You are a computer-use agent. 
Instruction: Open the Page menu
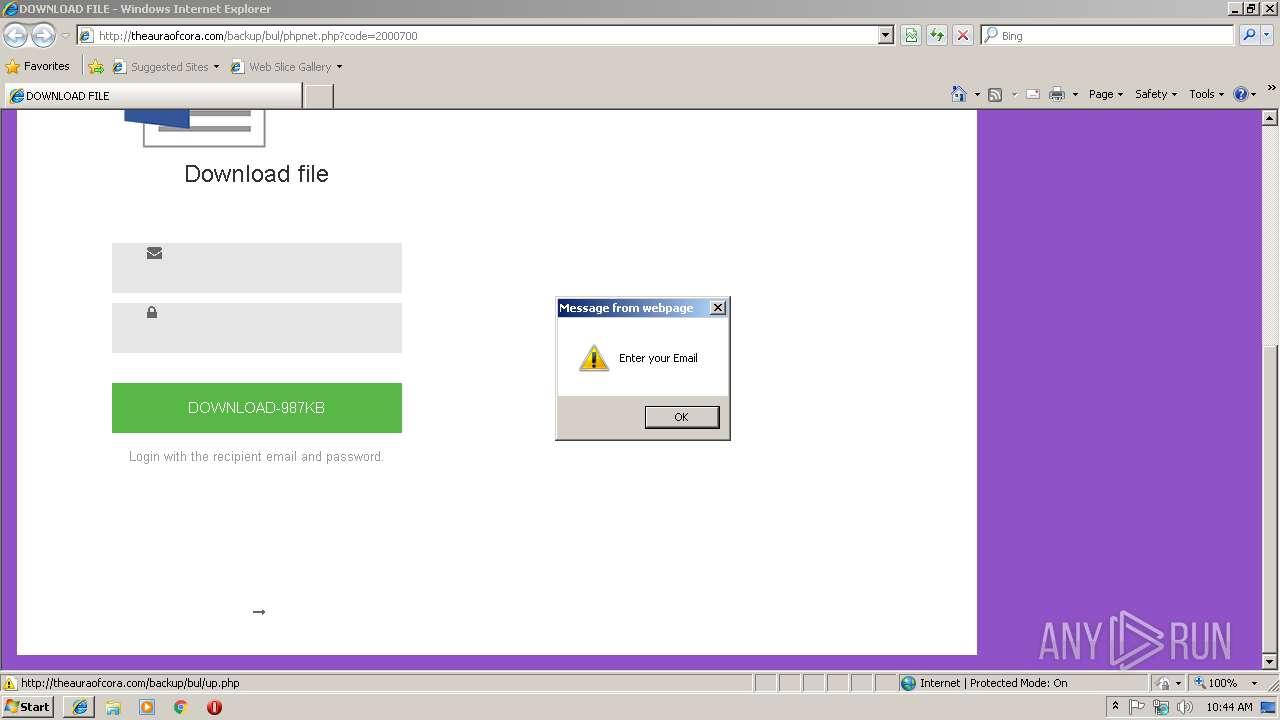pos(1106,94)
